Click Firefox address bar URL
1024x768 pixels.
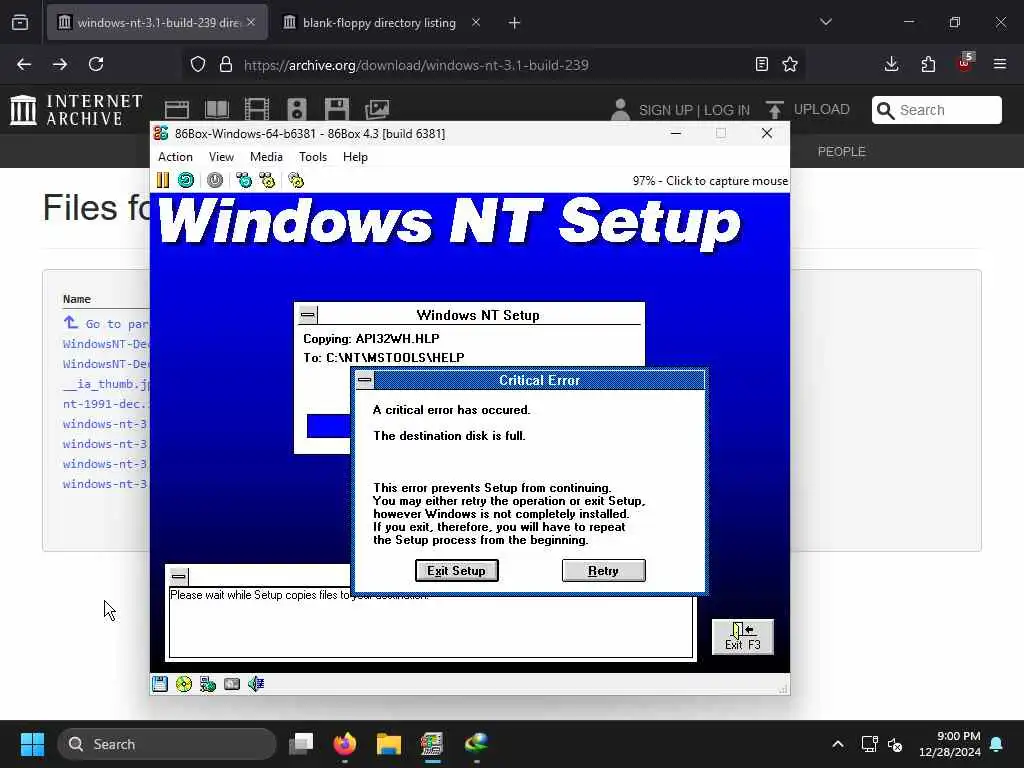pyautogui.click(x=416, y=65)
